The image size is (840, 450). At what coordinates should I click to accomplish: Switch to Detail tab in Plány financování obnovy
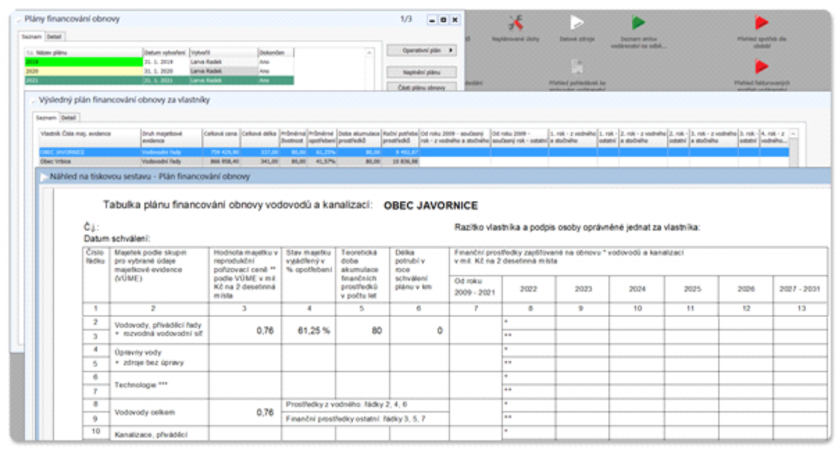[54, 37]
